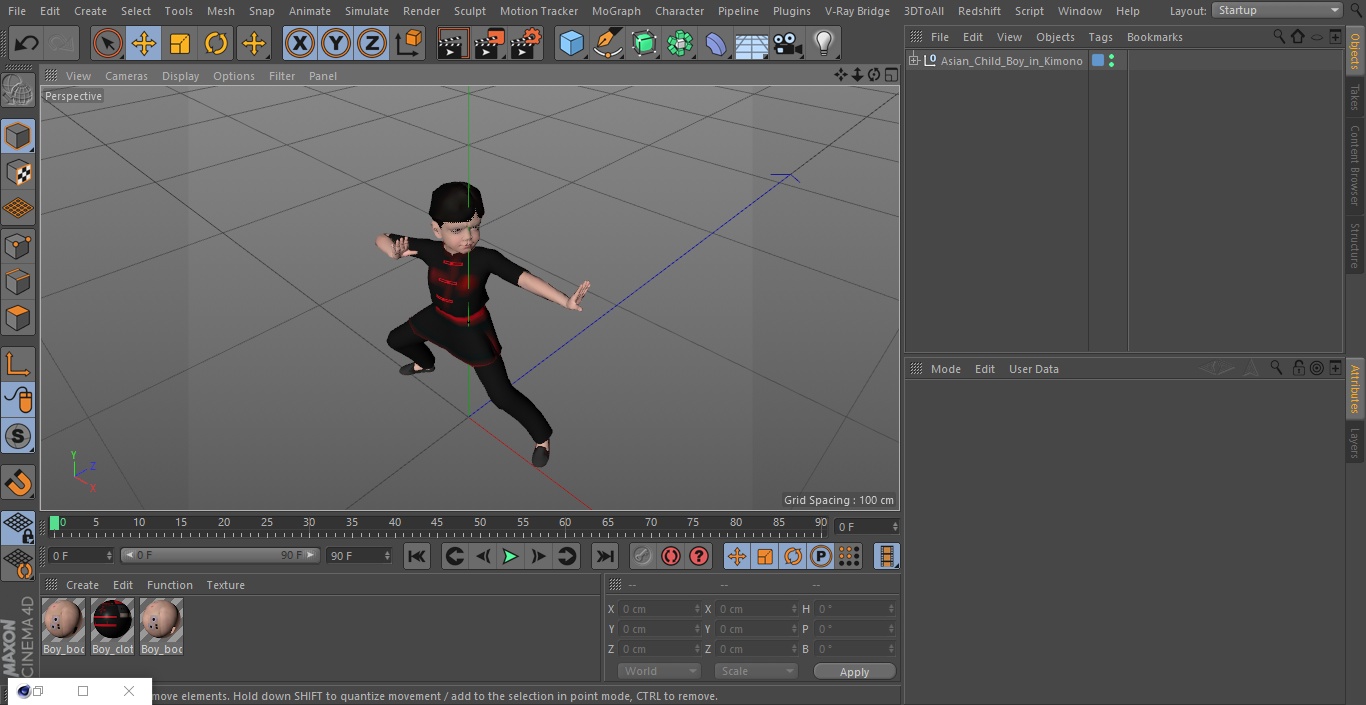Click the X position input field

click(659, 609)
